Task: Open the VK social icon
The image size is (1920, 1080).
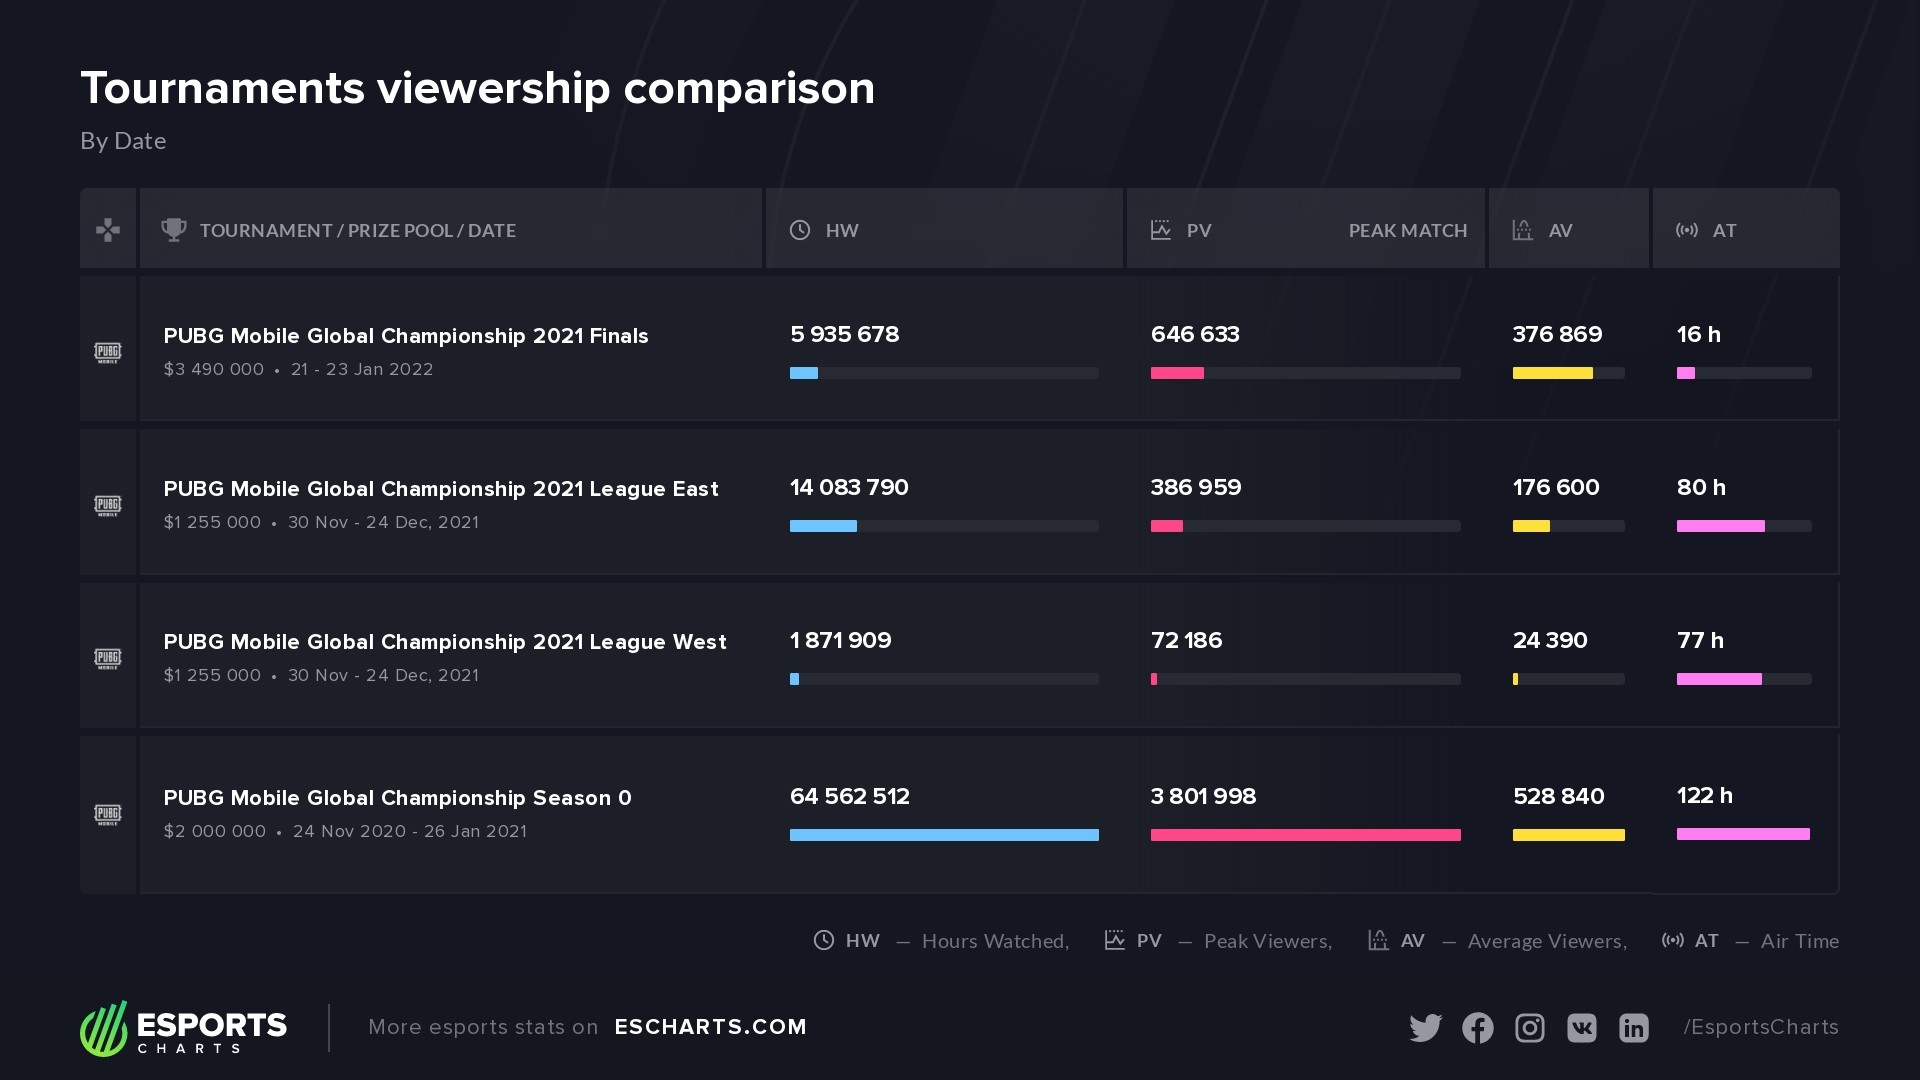Action: [x=1582, y=1028]
